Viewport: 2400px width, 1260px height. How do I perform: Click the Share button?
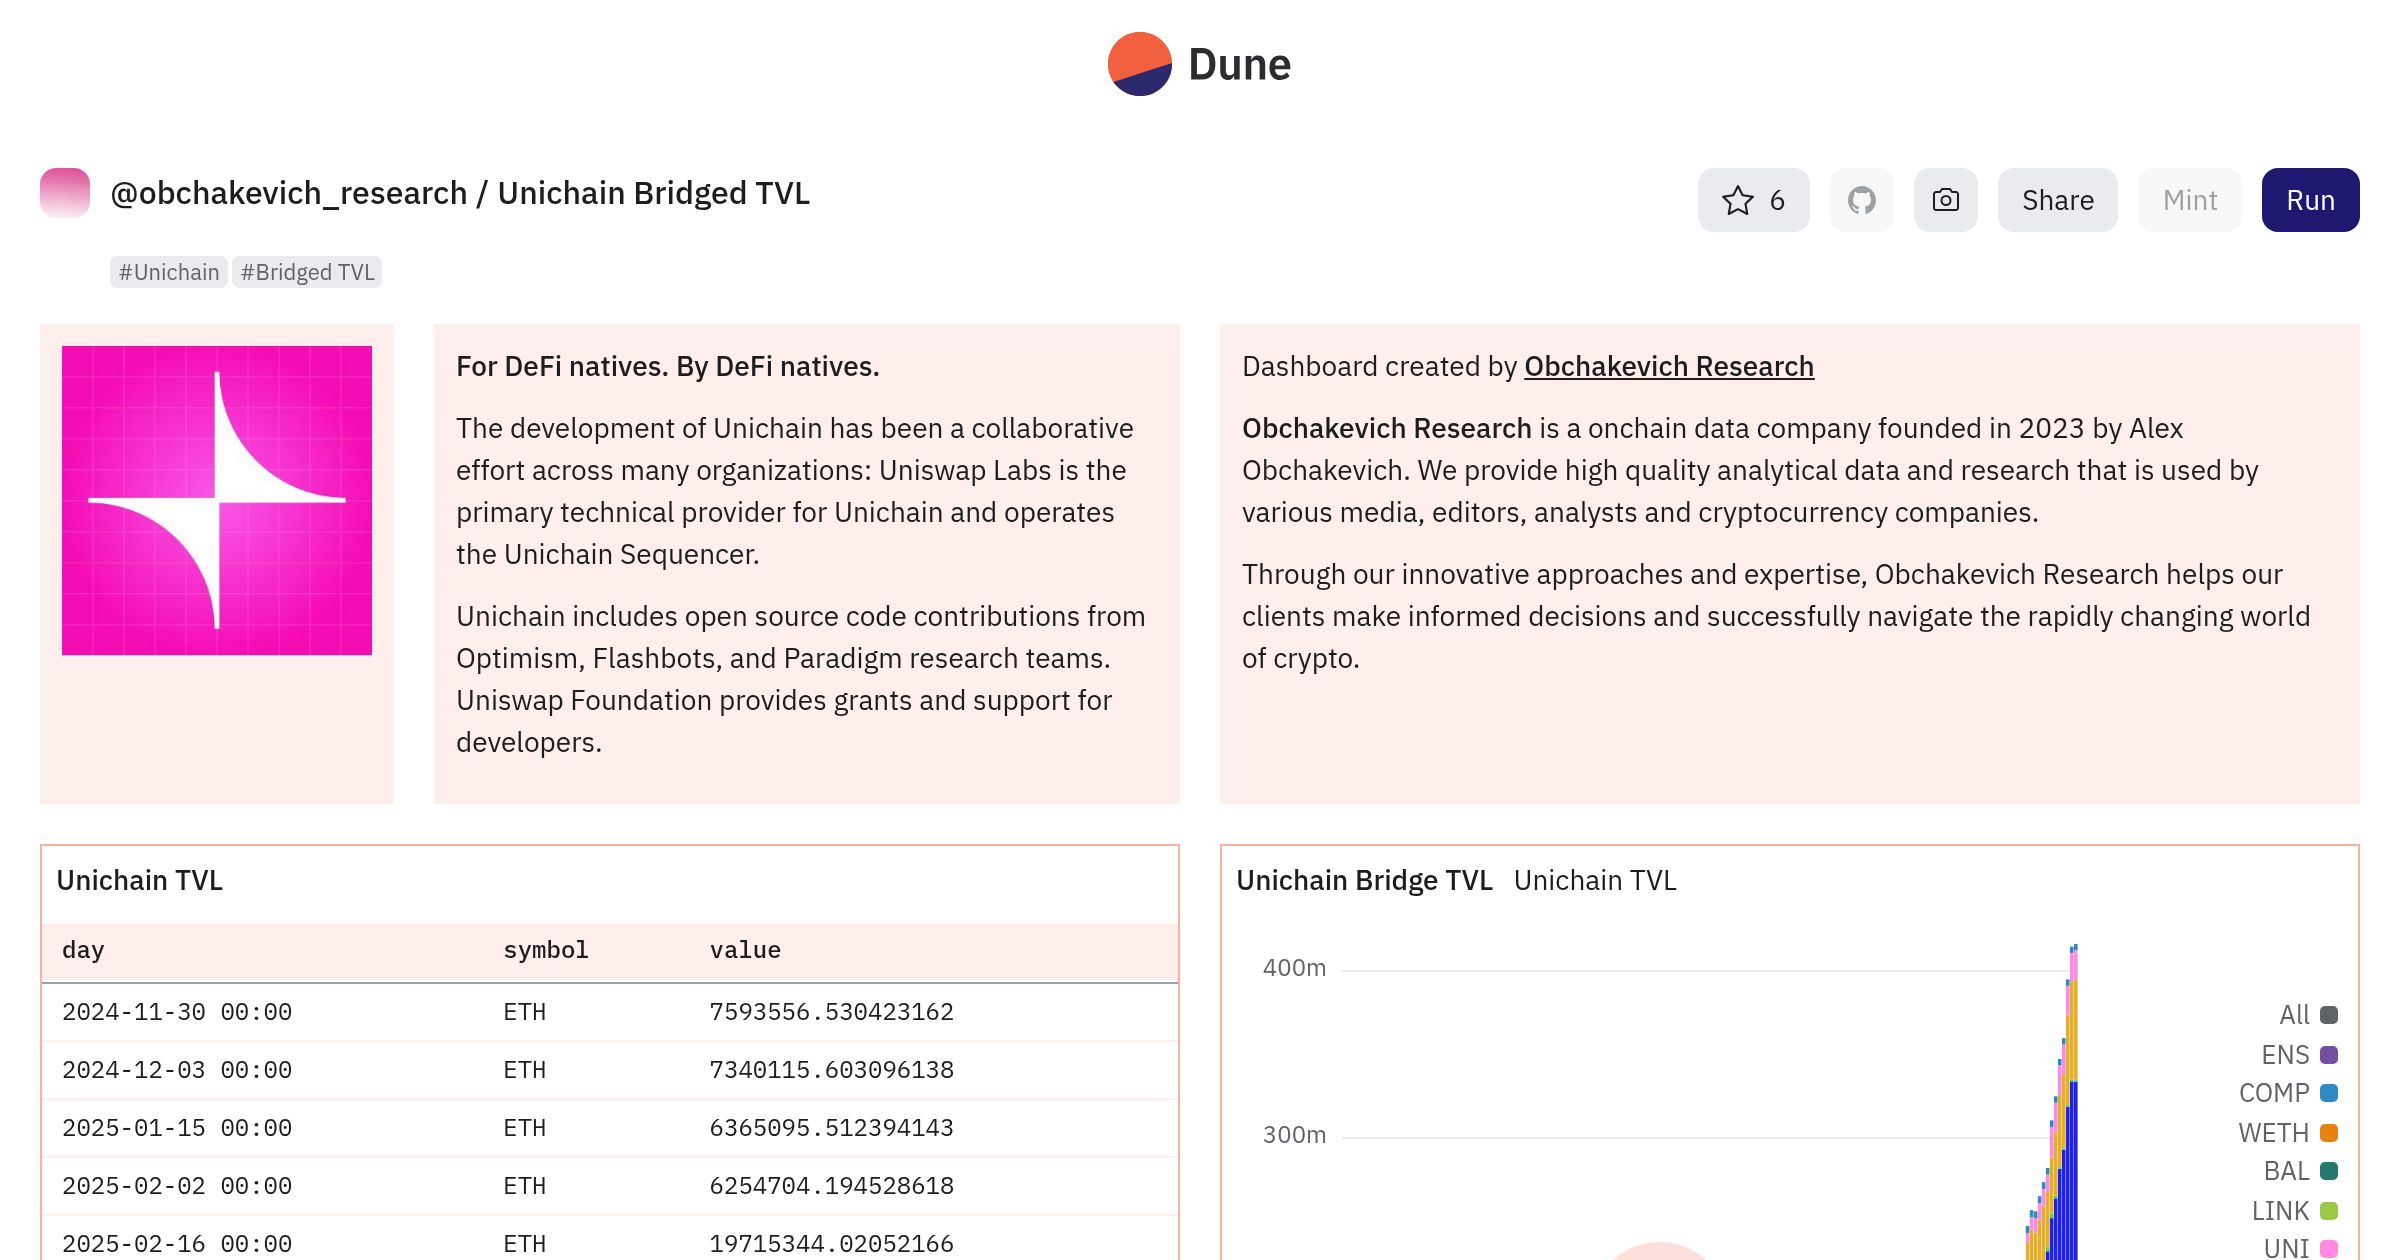(x=2057, y=200)
